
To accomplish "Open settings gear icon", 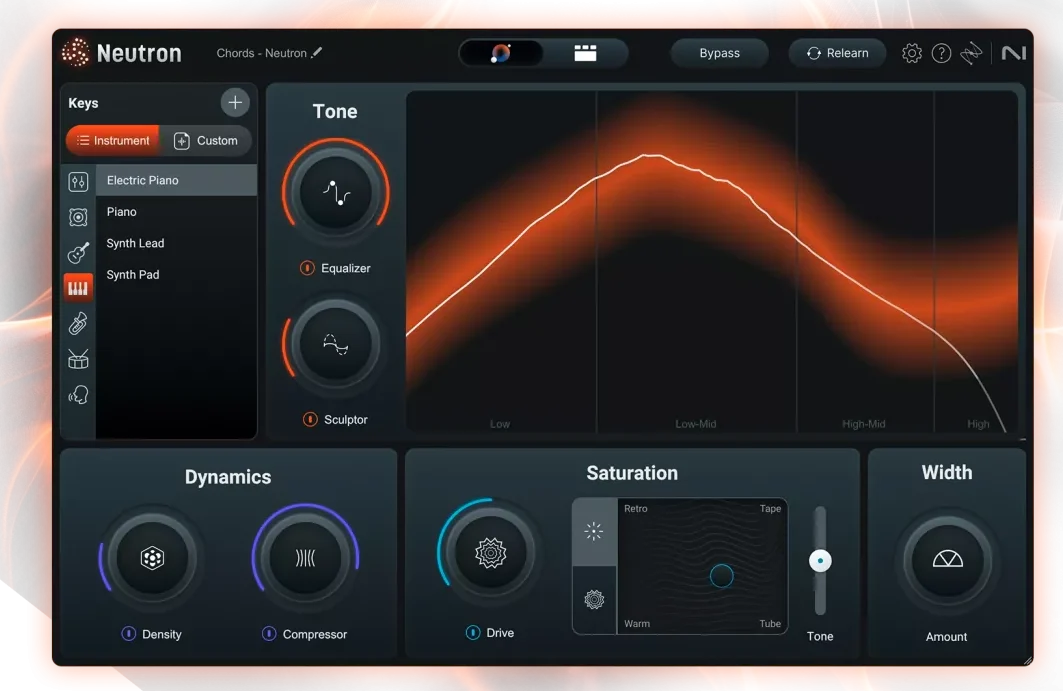I will [x=912, y=53].
